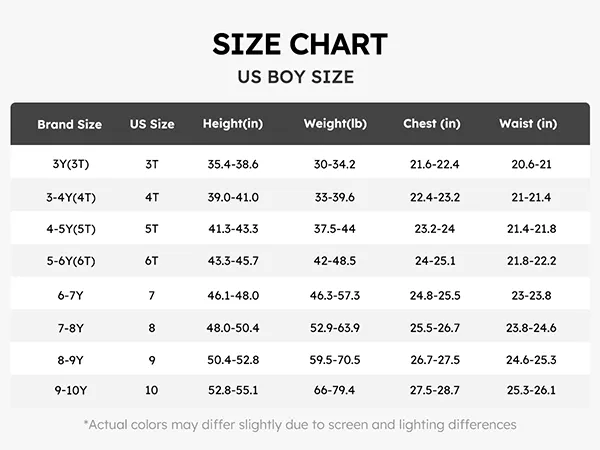Viewport: 600px width, 450px height.
Task: Select the 3Y(3T) brand size cell
Action: (x=70, y=163)
